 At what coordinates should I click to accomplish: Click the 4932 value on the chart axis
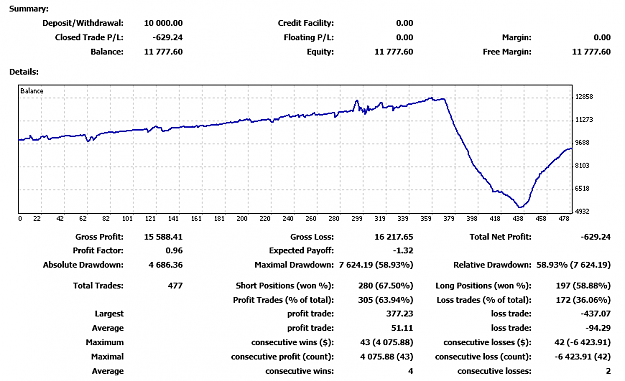coord(582,211)
